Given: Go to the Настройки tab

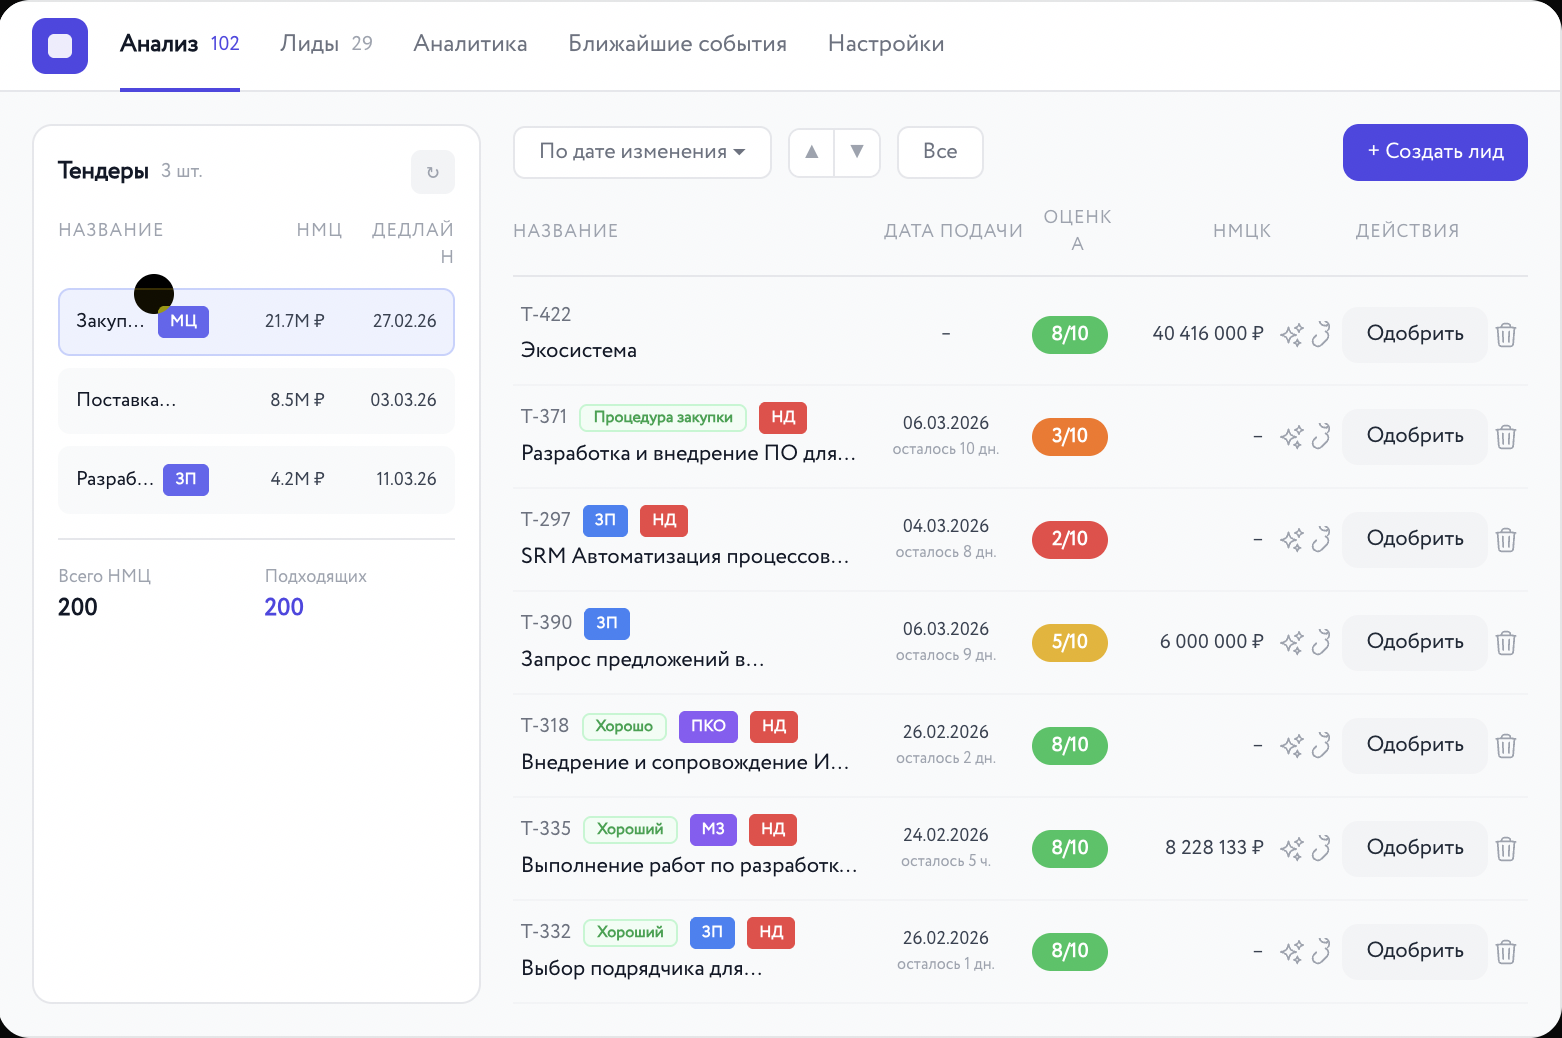Looking at the screenshot, I should point(885,44).
